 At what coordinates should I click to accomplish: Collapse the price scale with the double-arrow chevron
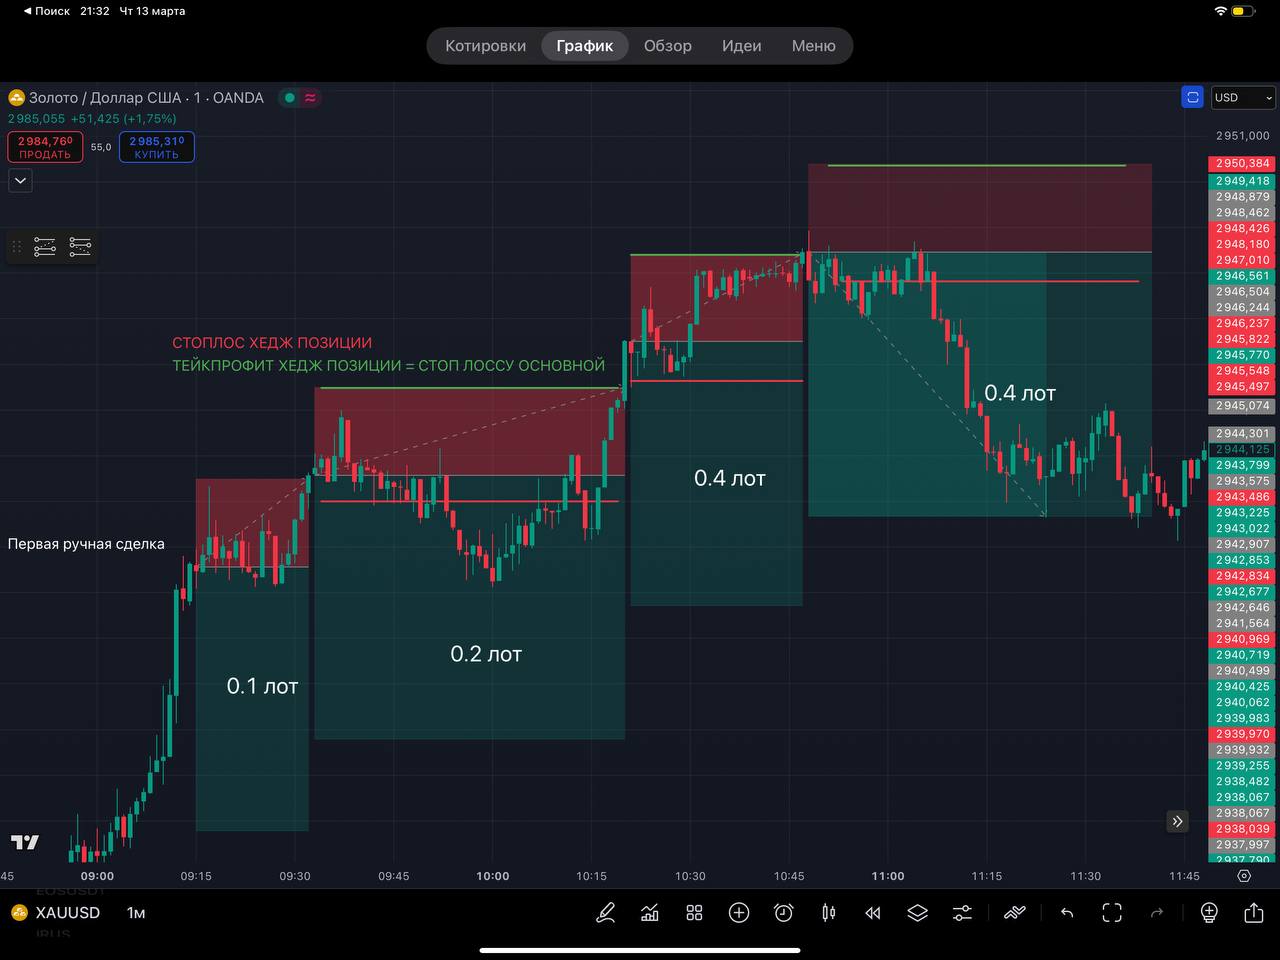[1177, 821]
